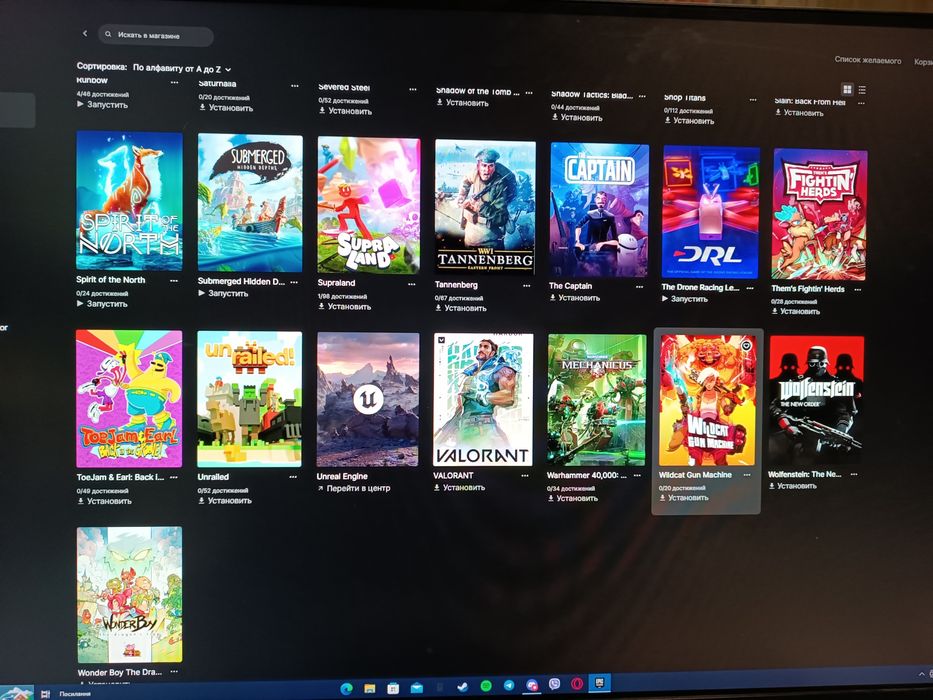933x700 pixels.
Task: Open the Tannenberg cover image
Action: [x=485, y=207]
